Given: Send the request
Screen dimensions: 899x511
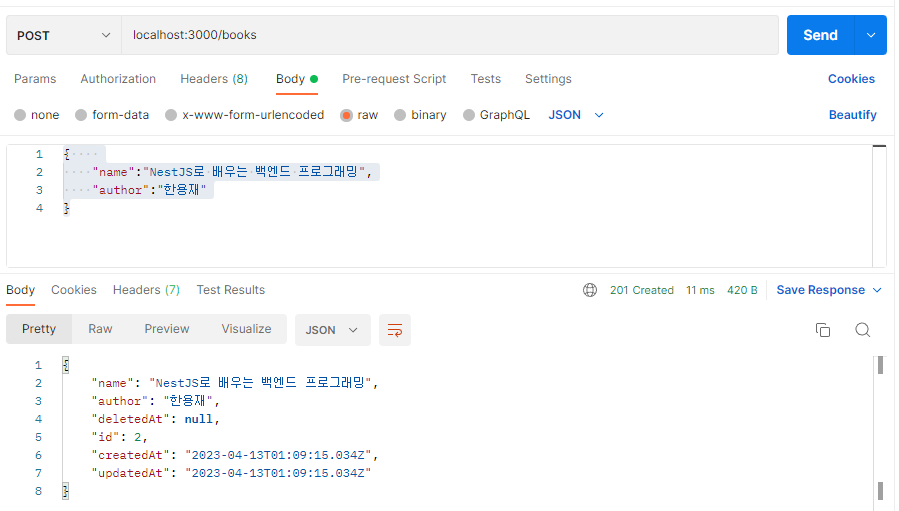Looking at the screenshot, I should pos(820,35).
